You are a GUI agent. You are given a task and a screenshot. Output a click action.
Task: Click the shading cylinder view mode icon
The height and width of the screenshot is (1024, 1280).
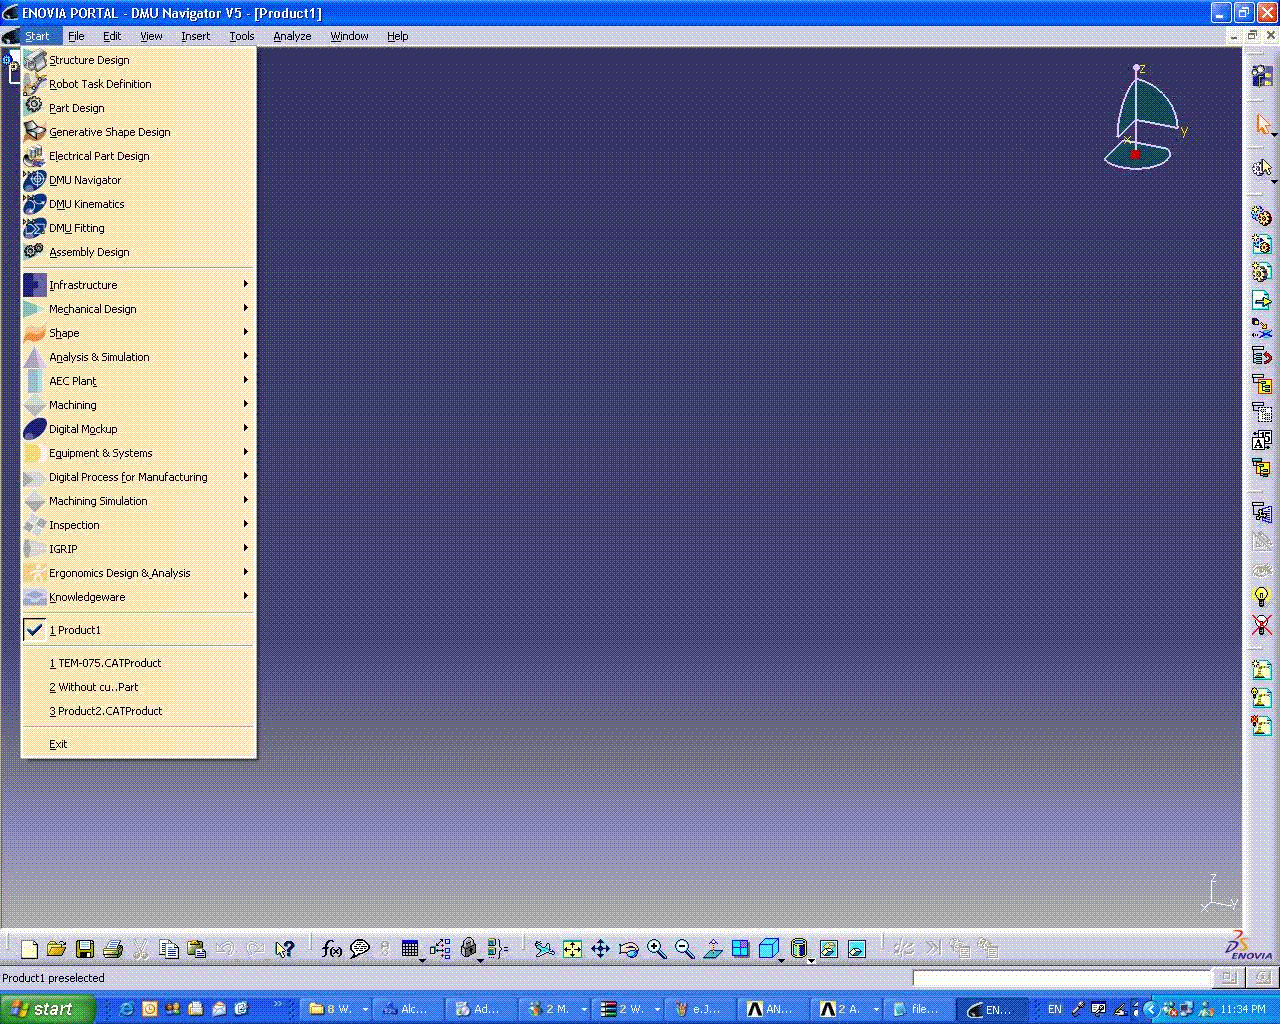pos(798,949)
